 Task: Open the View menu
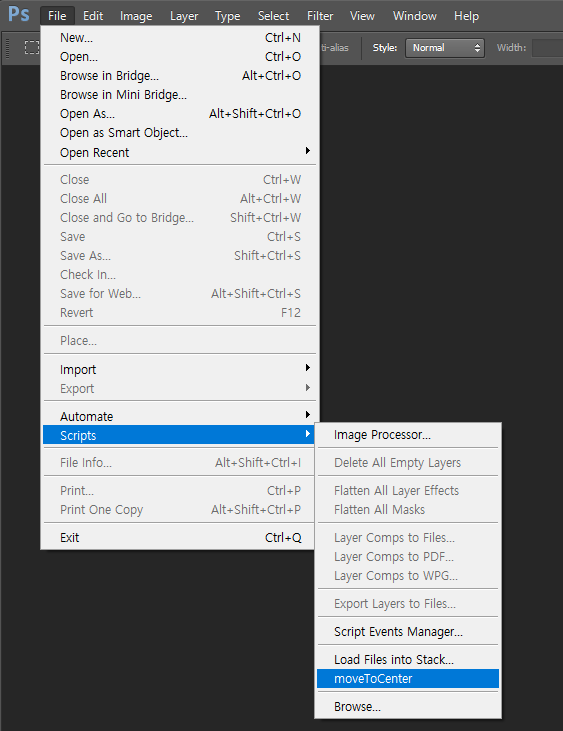click(x=362, y=16)
